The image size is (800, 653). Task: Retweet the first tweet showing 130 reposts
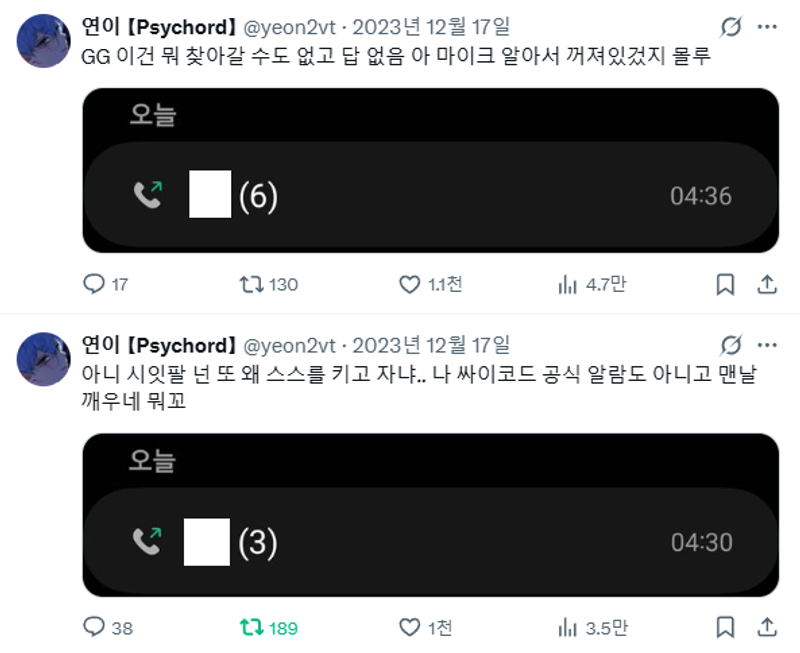point(269,284)
